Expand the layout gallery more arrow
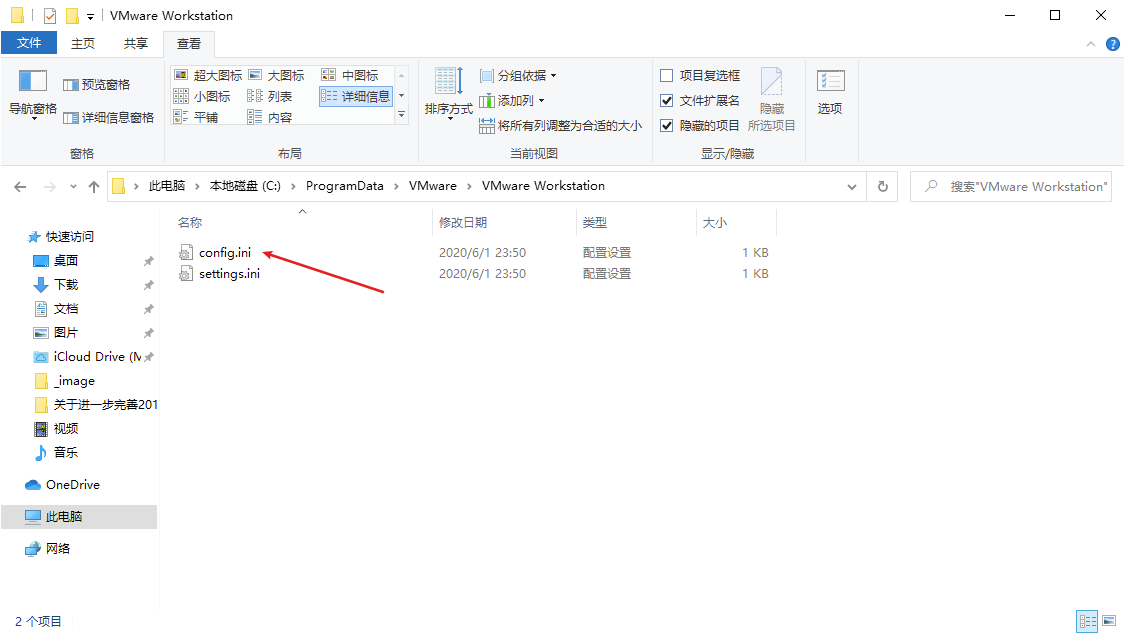 click(402, 115)
